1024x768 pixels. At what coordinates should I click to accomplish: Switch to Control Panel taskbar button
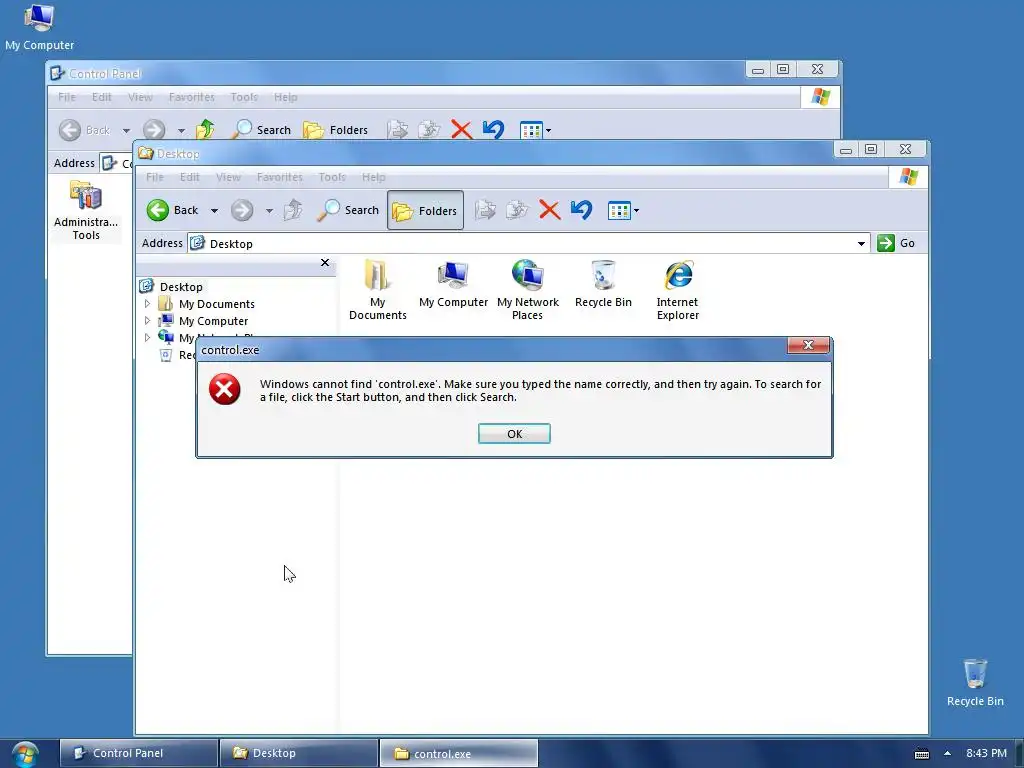click(x=138, y=753)
